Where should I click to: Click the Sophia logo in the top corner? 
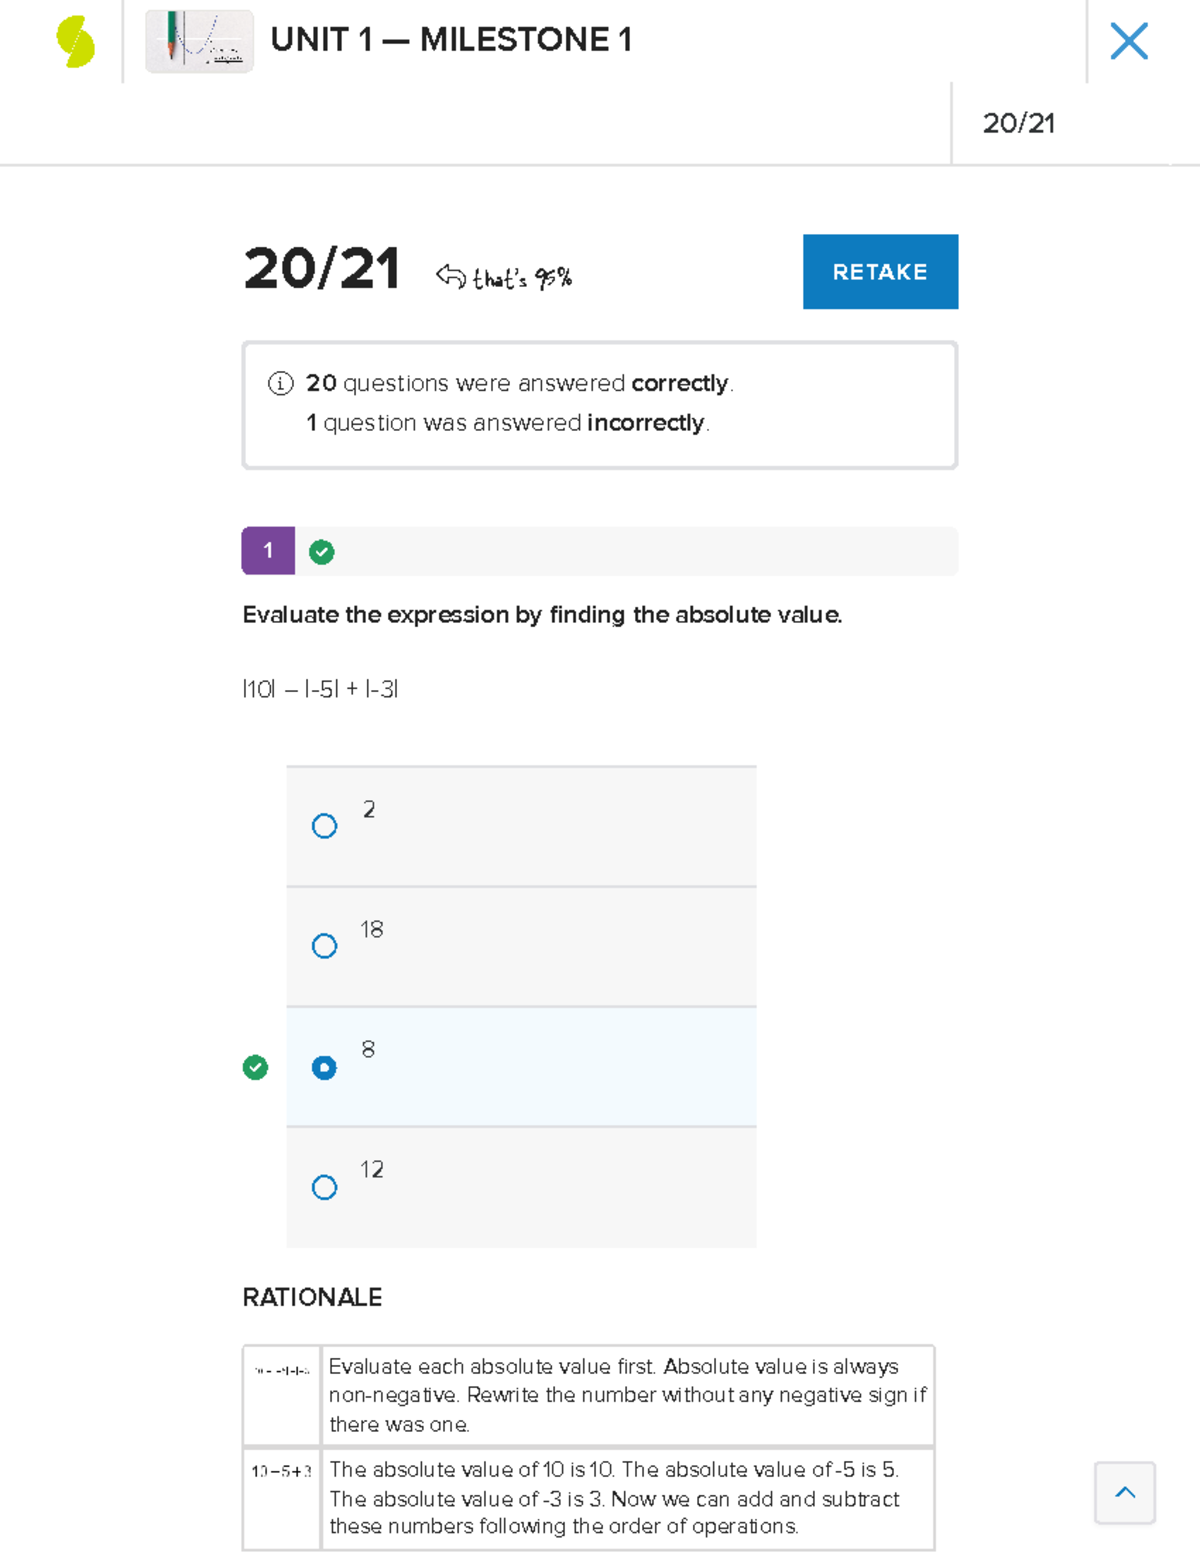pos(72,41)
